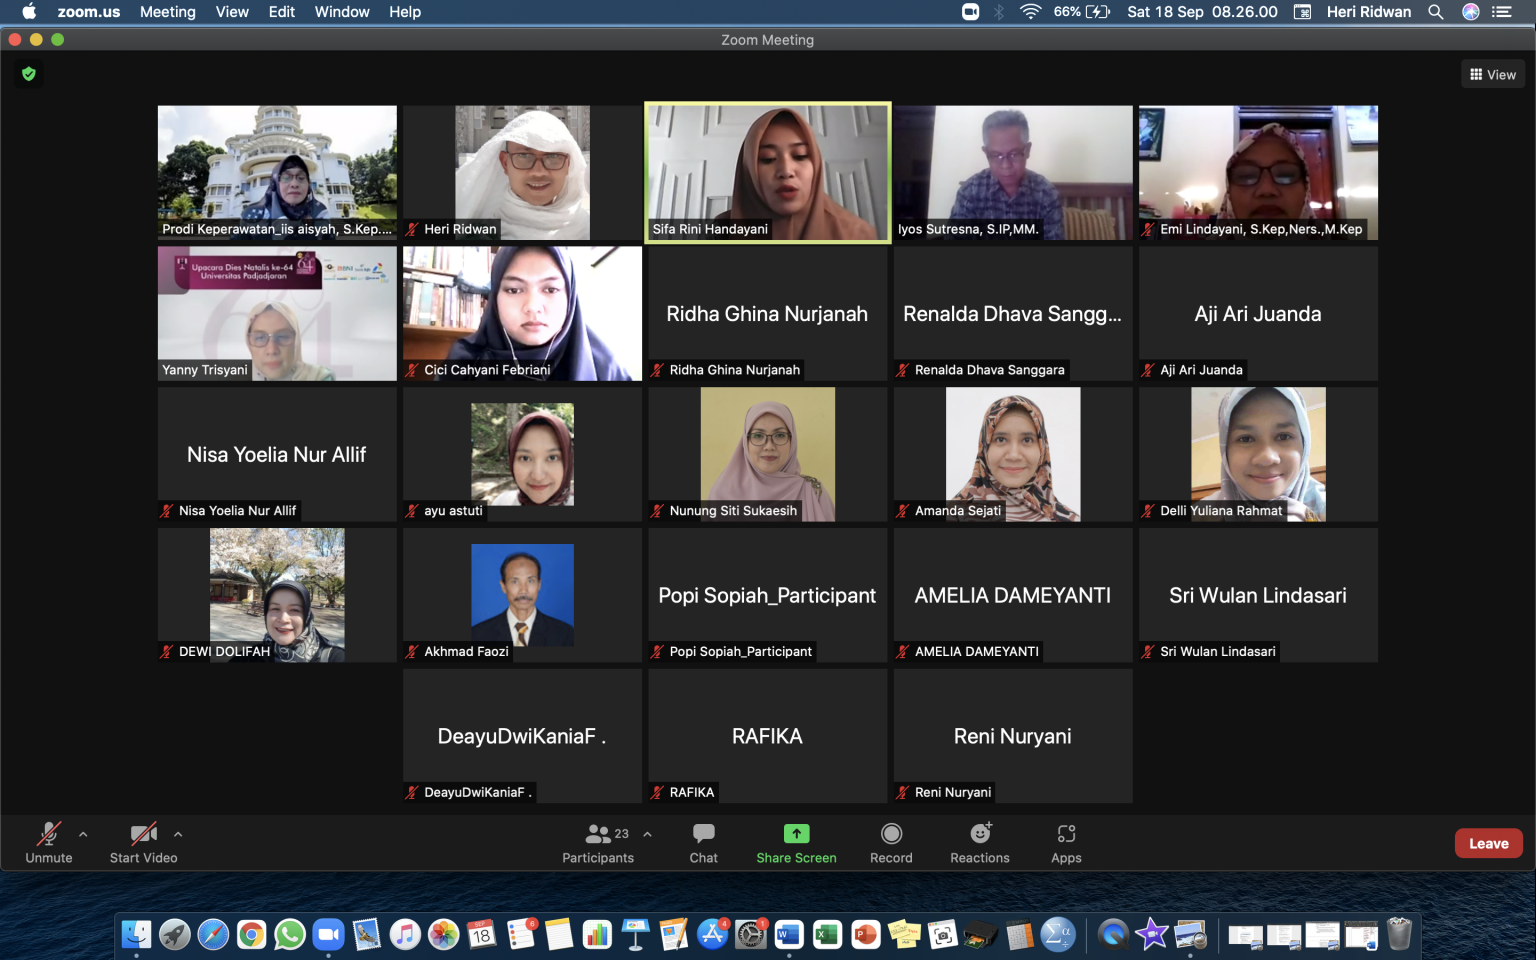The image size is (1536, 960).
Task: Expand audio options arrow beside Unmute
Action: (x=83, y=834)
